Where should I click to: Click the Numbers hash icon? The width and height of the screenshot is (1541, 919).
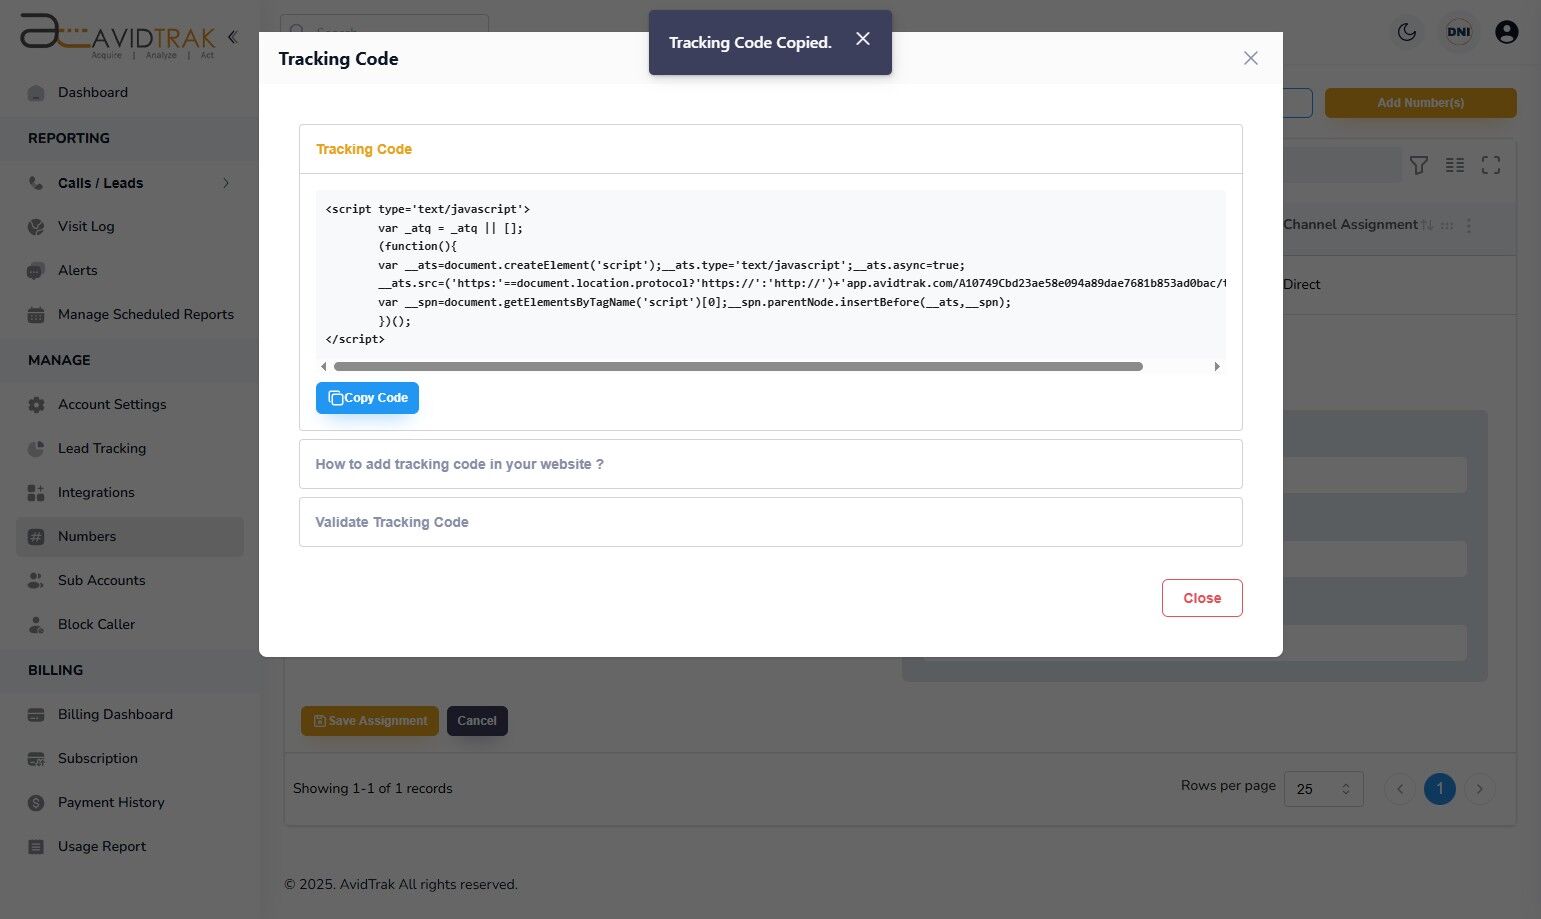click(x=36, y=537)
